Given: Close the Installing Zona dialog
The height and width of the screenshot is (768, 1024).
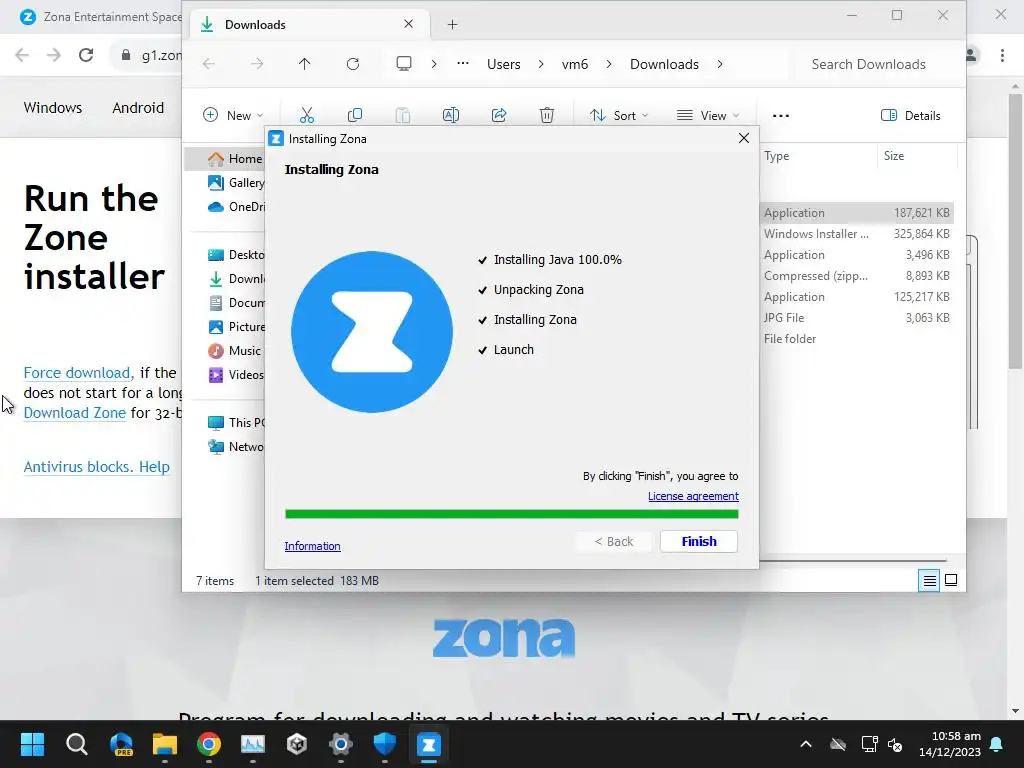Looking at the screenshot, I should [743, 138].
